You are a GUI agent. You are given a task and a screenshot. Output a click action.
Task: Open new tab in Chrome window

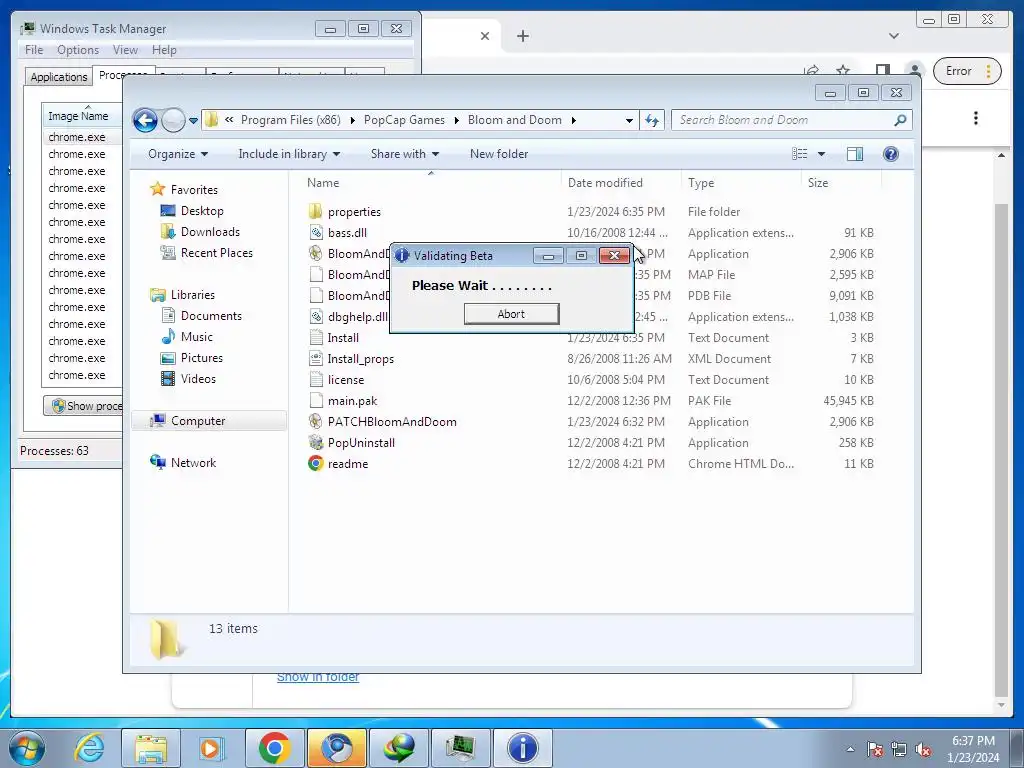522,36
